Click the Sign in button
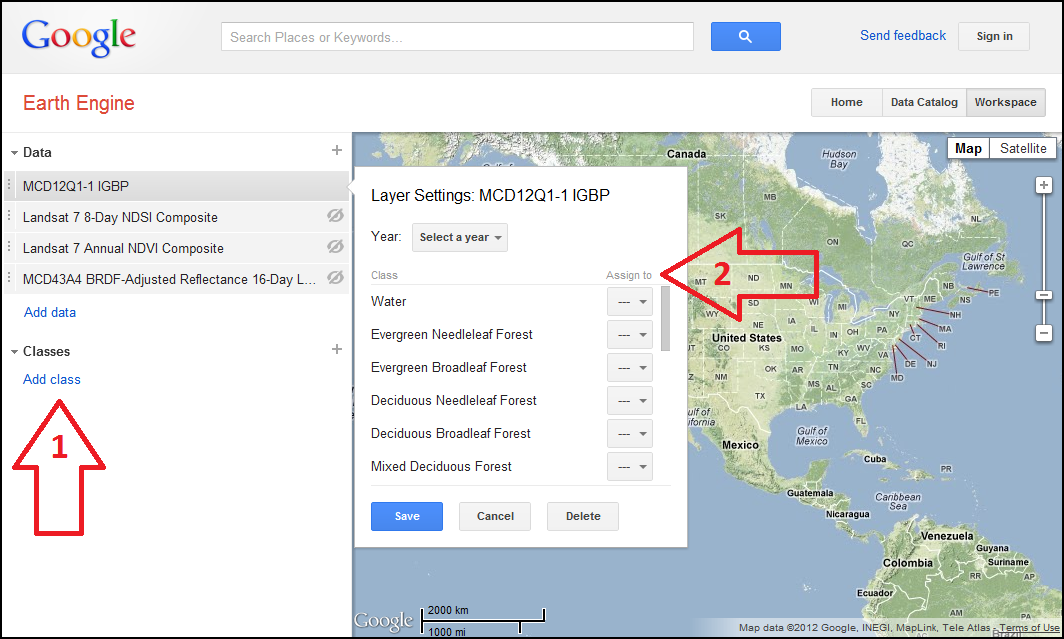 [x=994, y=37]
